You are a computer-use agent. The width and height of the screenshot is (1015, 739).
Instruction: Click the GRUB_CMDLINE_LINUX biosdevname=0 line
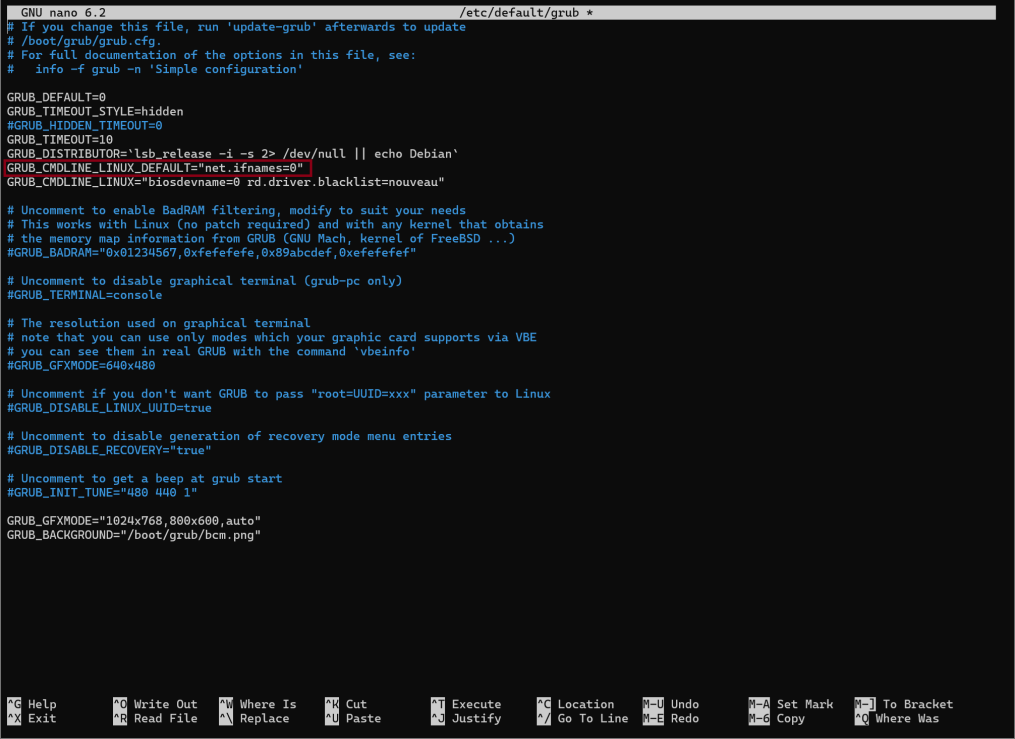(226, 182)
